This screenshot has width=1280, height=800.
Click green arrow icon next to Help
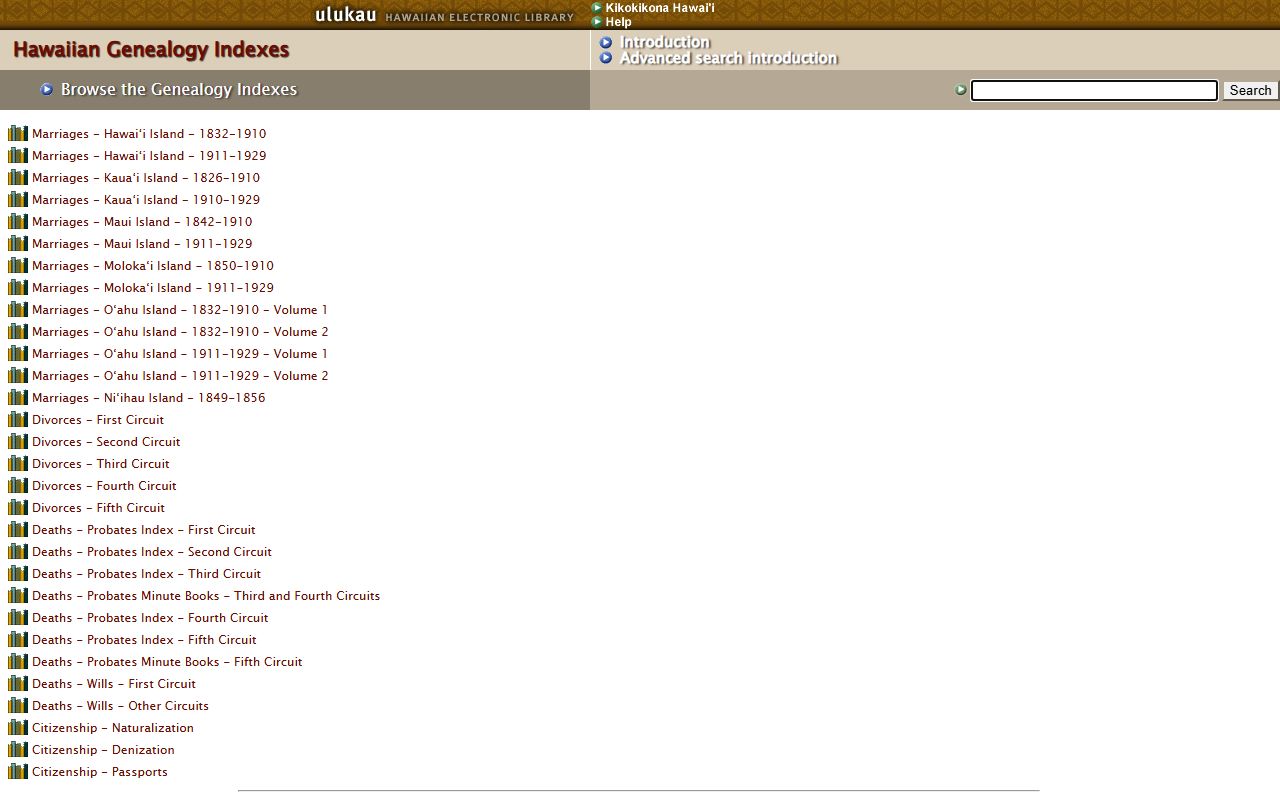click(597, 21)
